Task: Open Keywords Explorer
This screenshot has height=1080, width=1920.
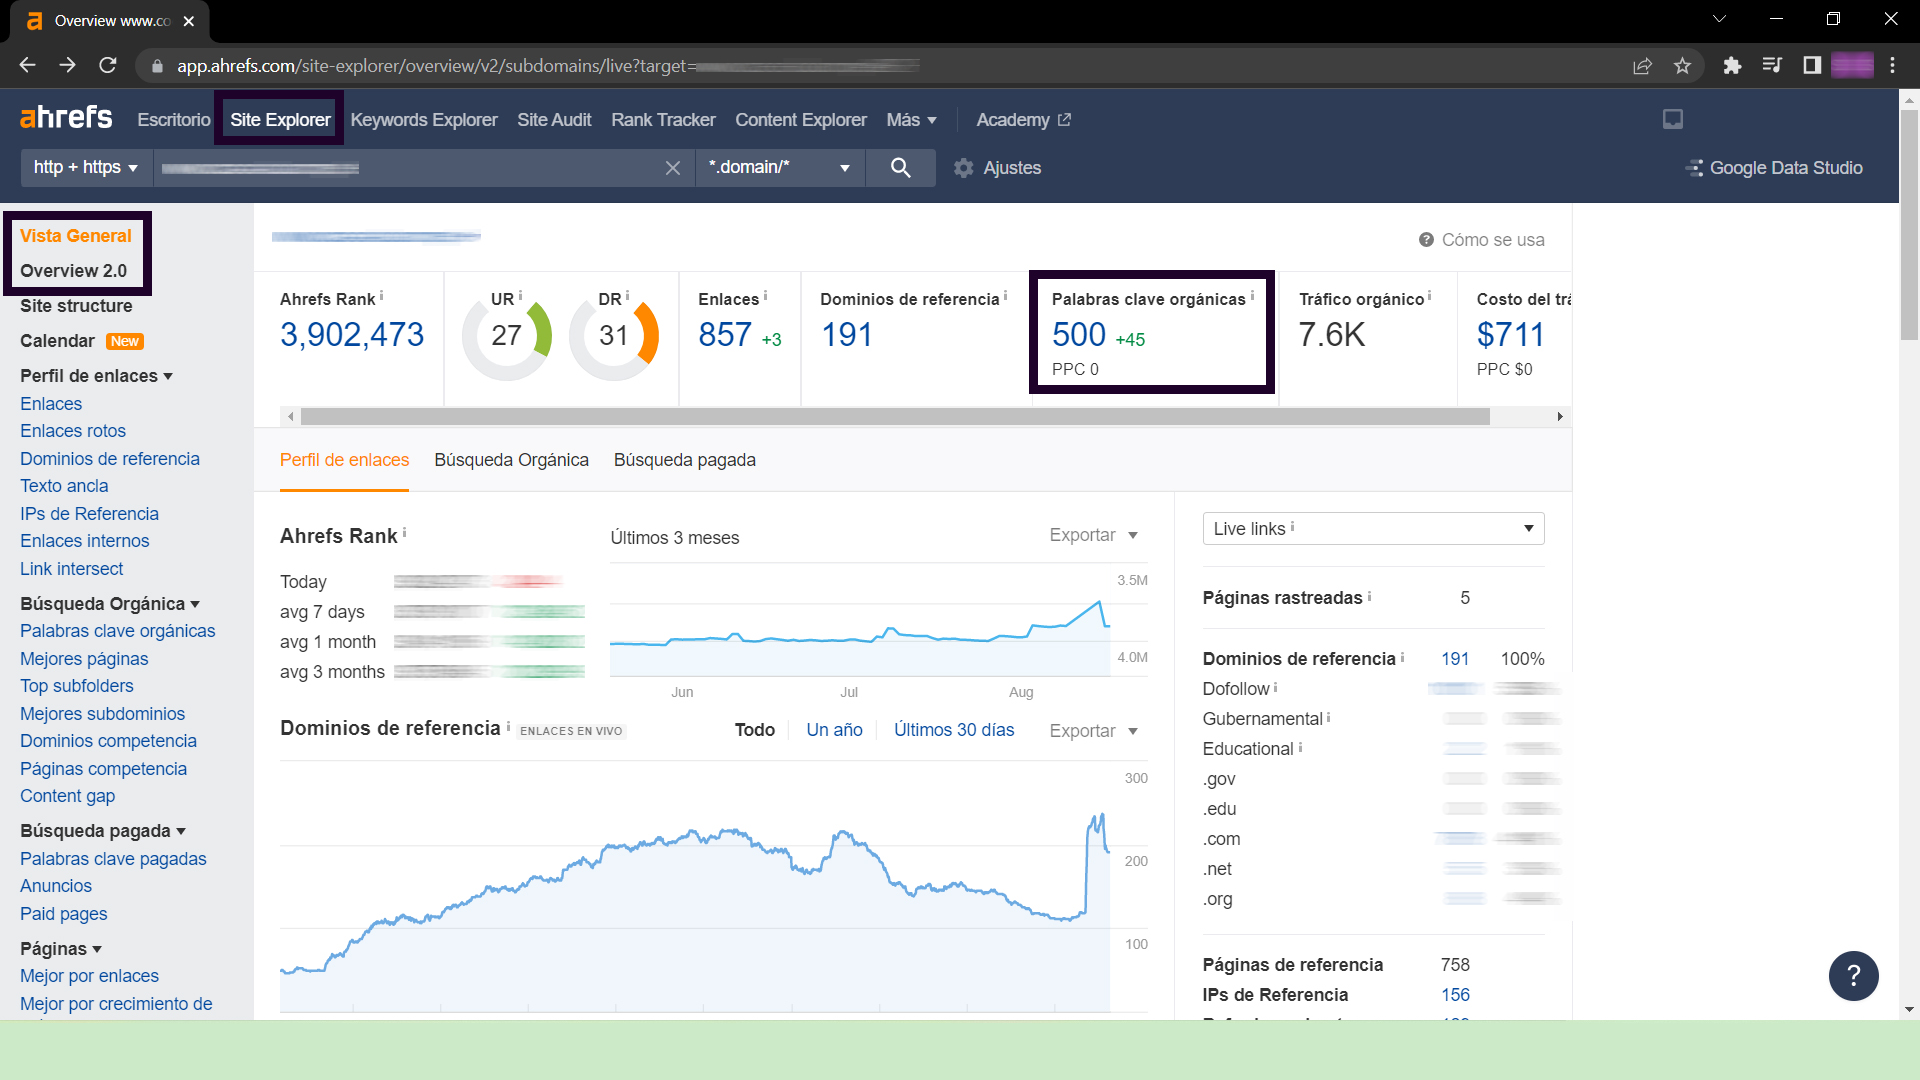Action: 424,120
